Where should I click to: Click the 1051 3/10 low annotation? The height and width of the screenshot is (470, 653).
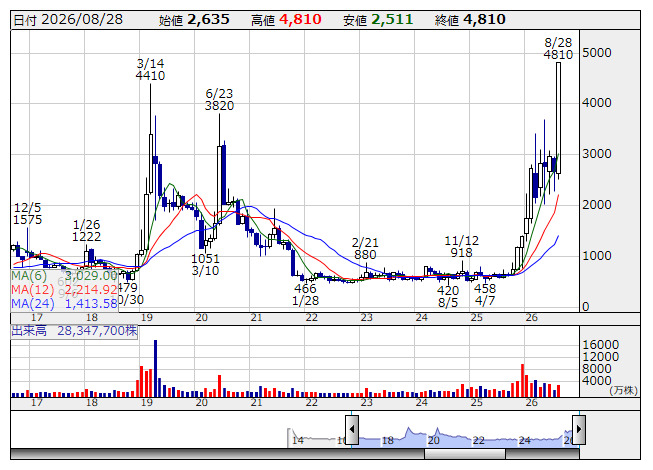pos(205,265)
